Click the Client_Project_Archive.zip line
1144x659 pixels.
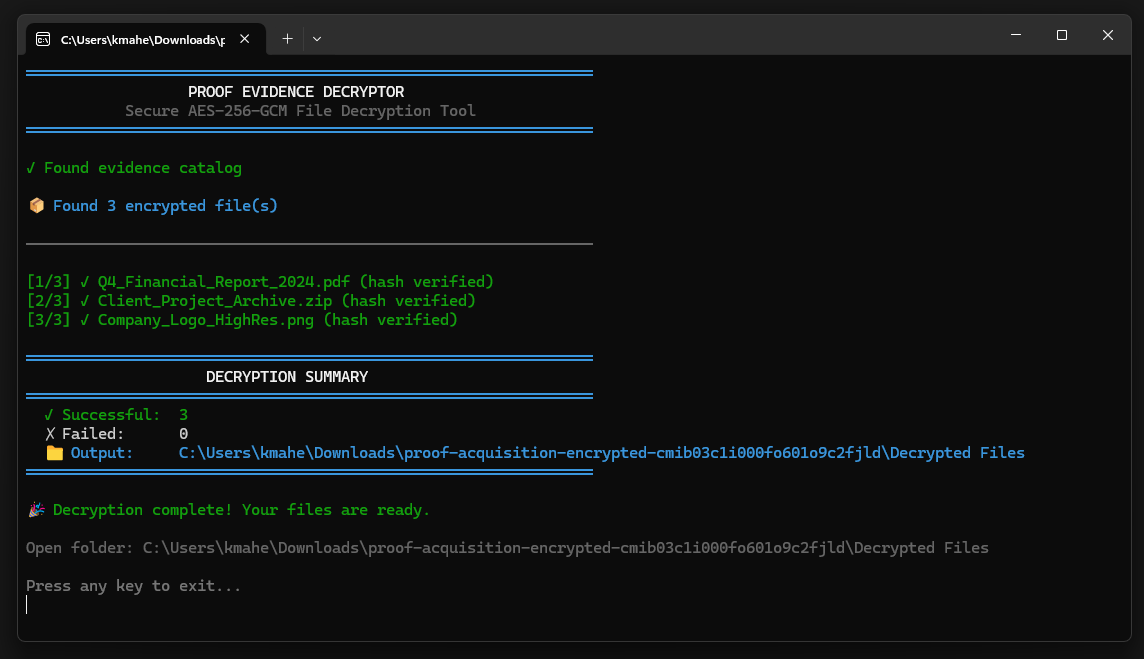click(x=251, y=301)
